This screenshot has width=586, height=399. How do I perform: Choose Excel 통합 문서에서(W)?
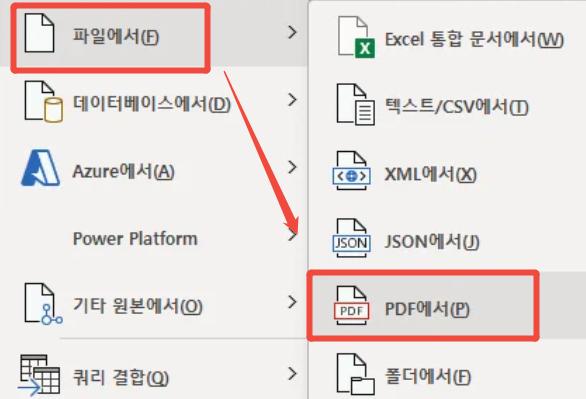coord(448,37)
